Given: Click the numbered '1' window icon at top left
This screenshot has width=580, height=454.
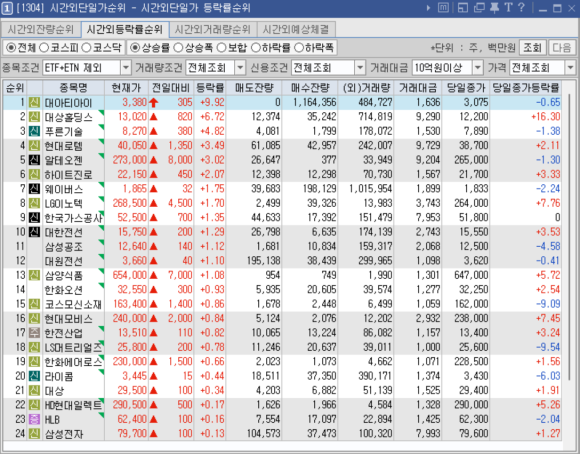Looking at the screenshot, I should click(7, 9).
